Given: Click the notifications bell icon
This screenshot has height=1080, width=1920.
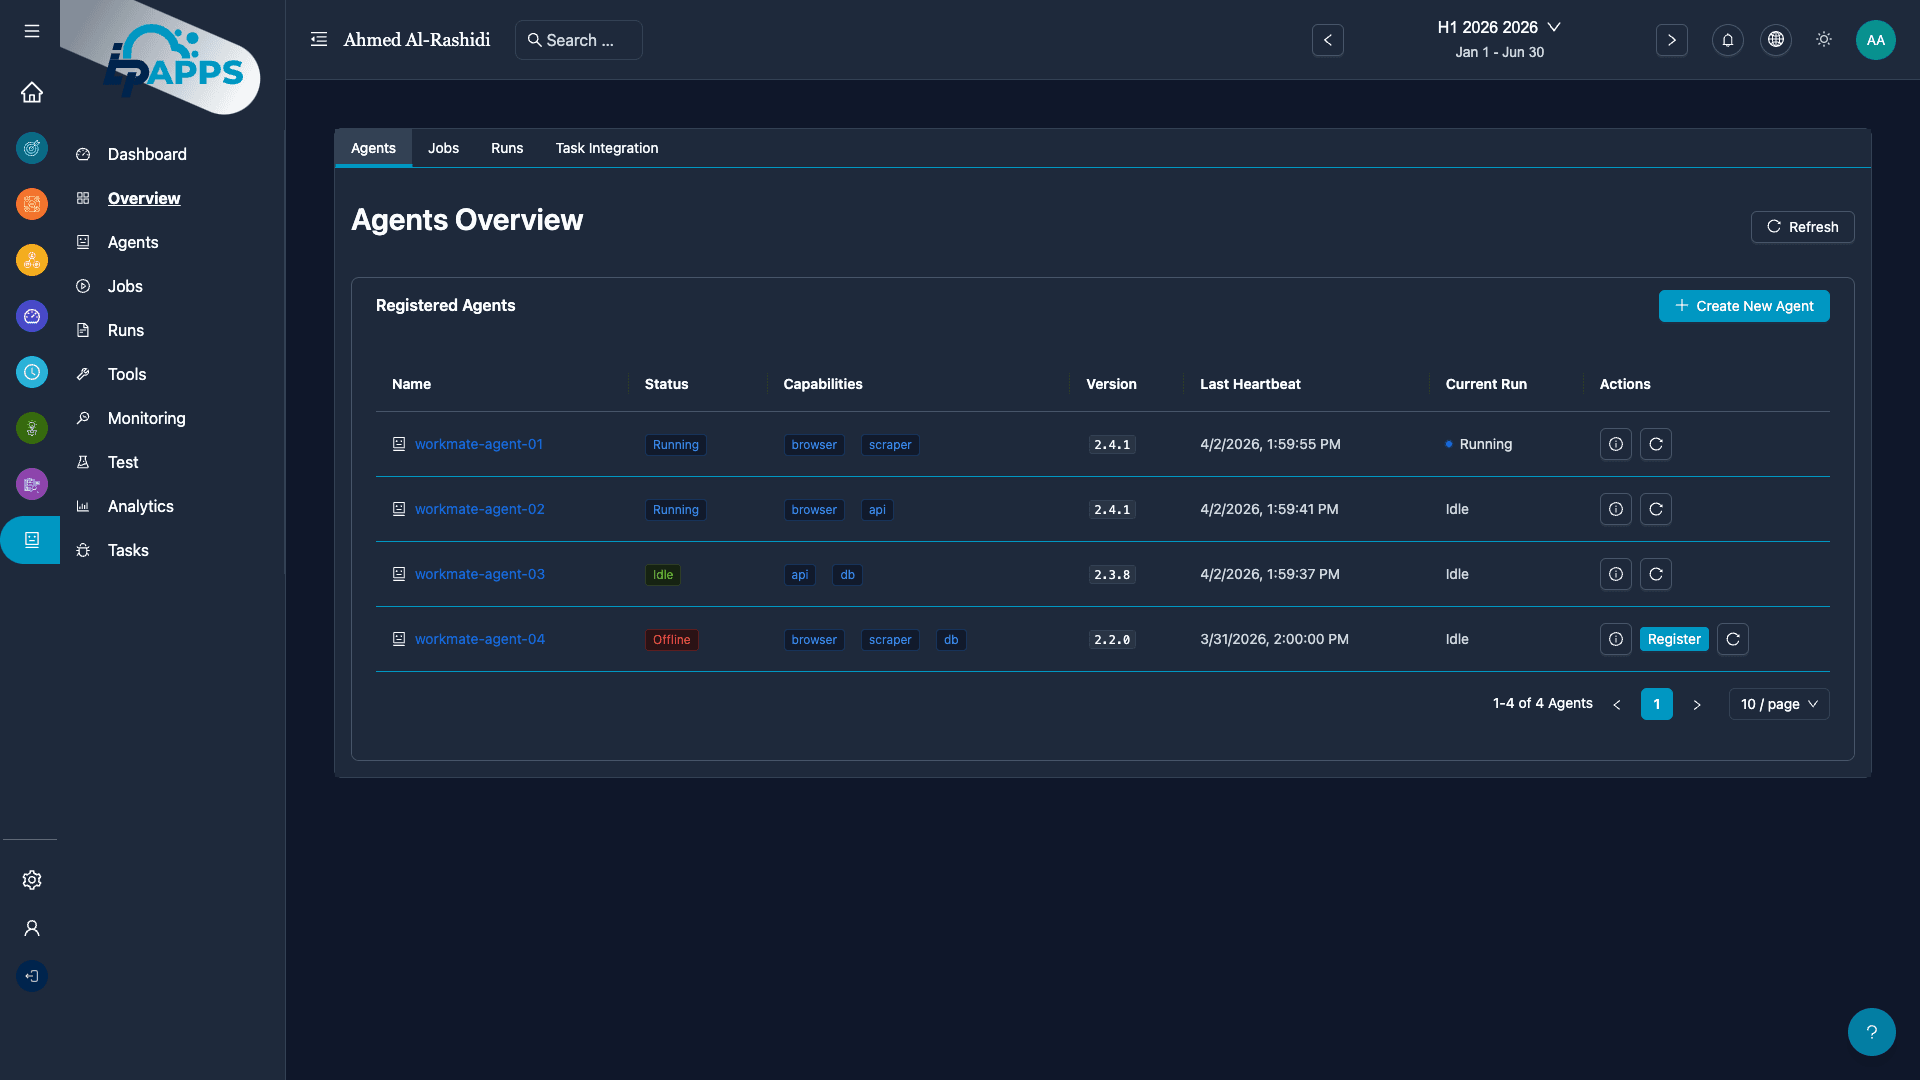Looking at the screenshot, I should tap(1727, 40).
